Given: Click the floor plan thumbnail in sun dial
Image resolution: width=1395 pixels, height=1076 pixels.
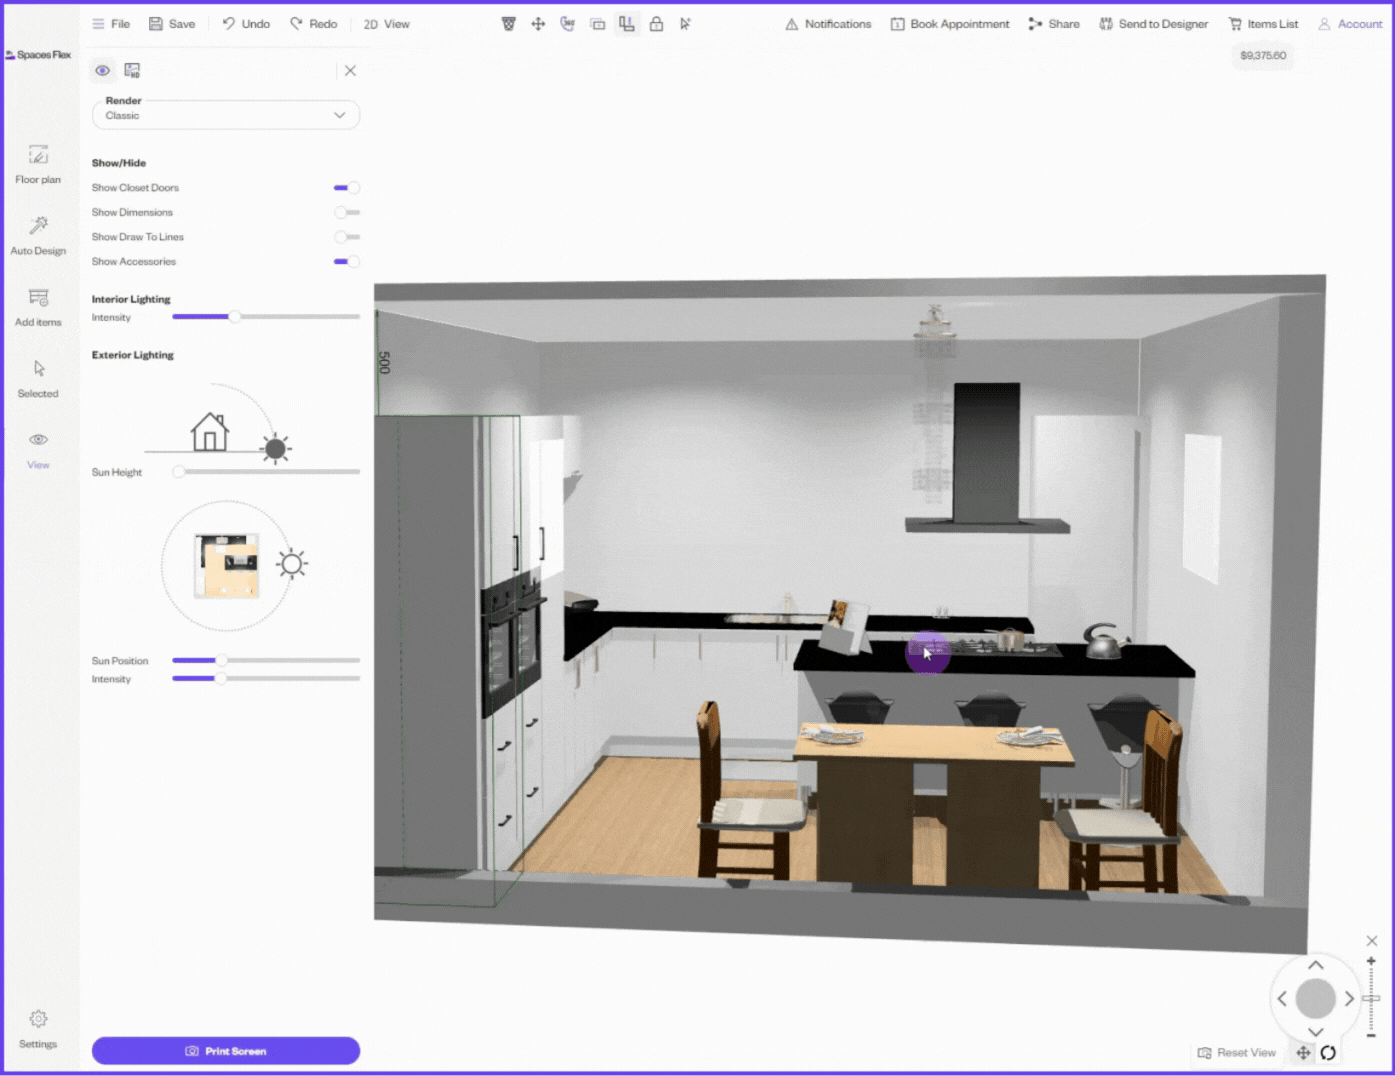Looking at the screenshot, I should click(x=227, y=566).
